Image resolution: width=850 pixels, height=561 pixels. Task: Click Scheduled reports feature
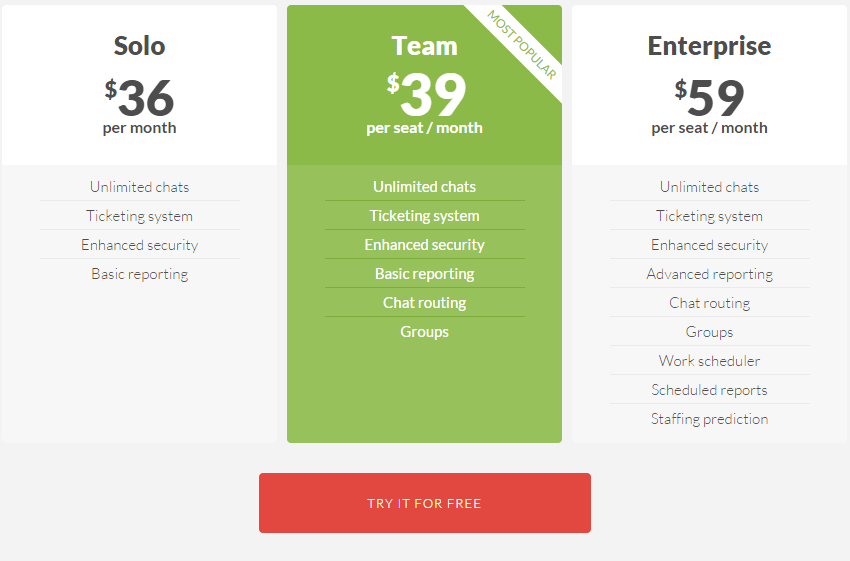tap(709, 390)
